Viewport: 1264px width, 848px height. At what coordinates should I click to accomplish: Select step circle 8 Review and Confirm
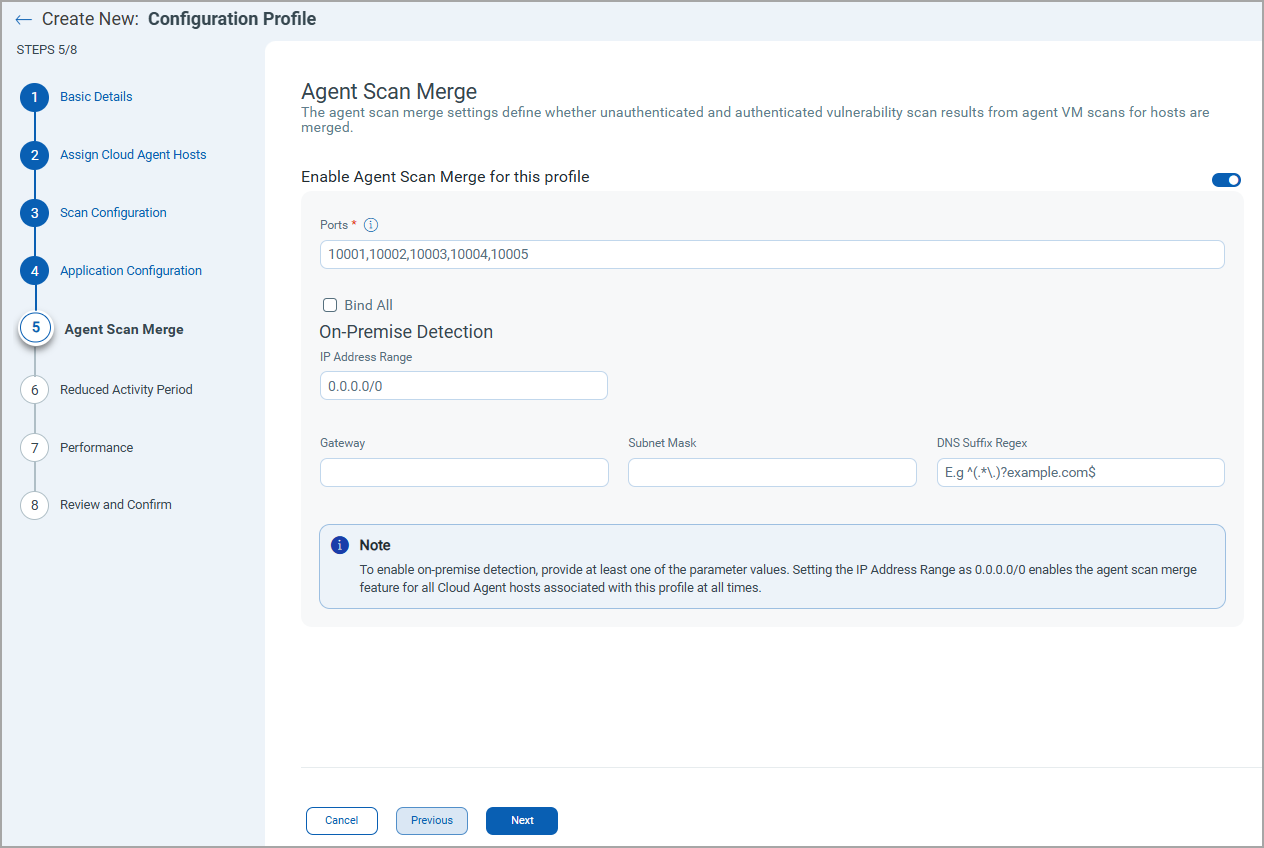coord(34,505)
